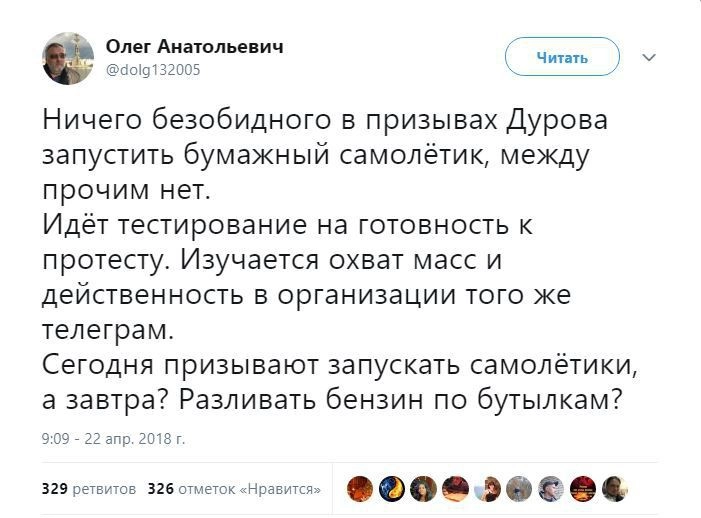The image size is (701, 518).
Task: Click the gray sixth liker avatar
Action: (520, 489)
